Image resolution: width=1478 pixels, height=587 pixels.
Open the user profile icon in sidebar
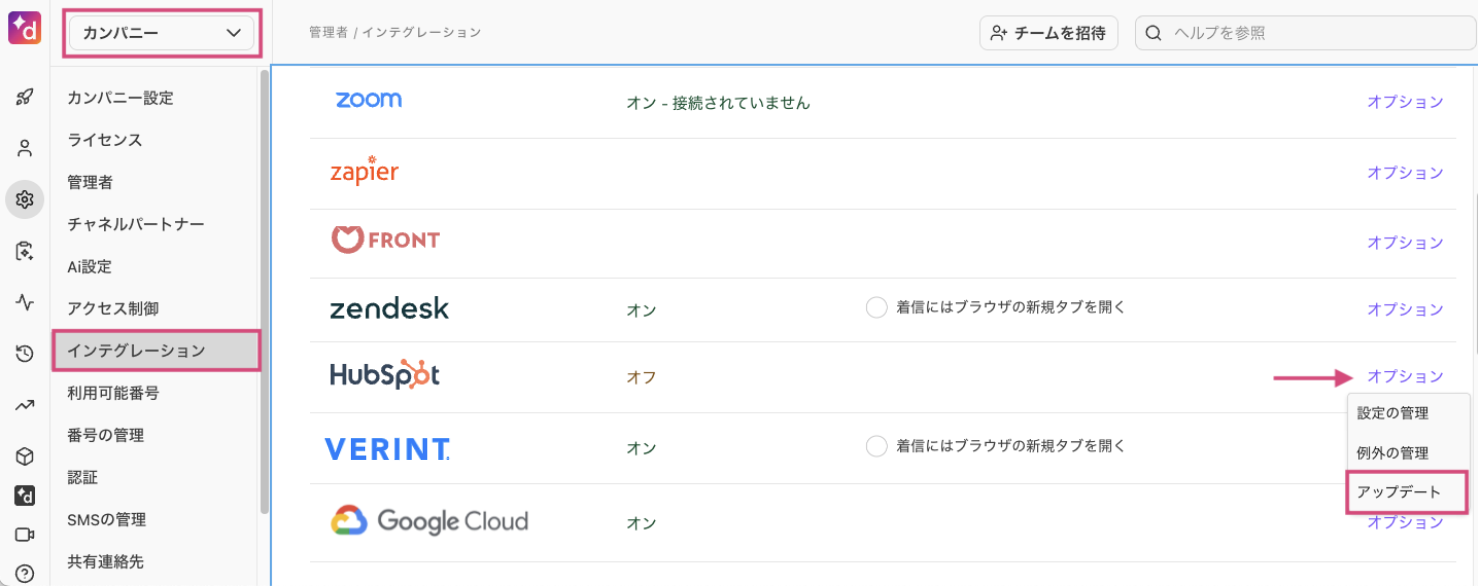[x=25, y=149]
